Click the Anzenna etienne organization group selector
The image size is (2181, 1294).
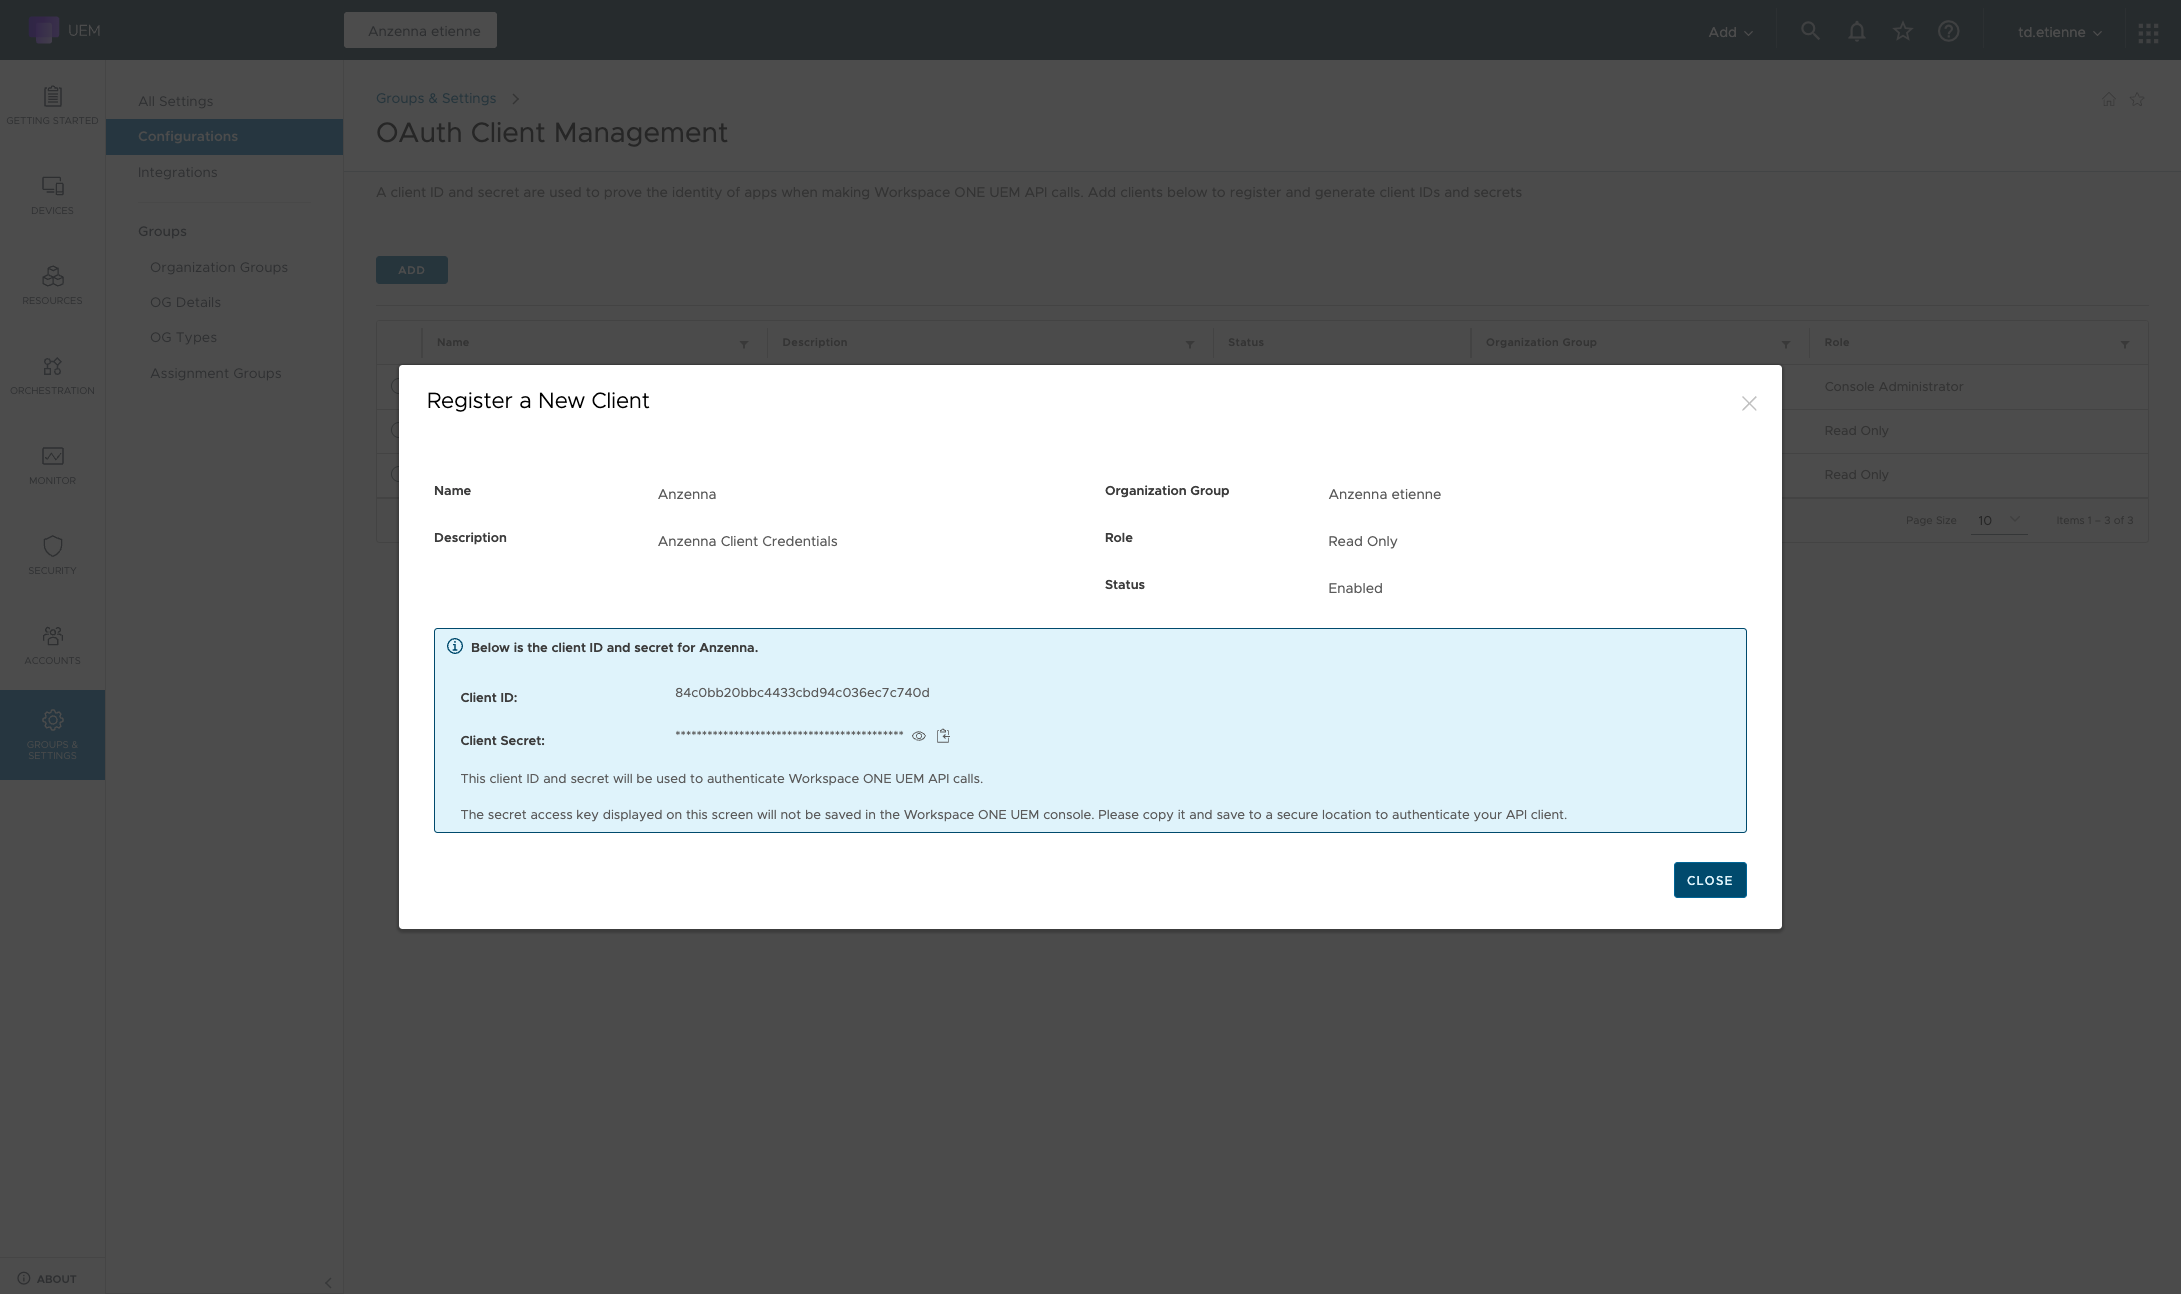(x=420, y=30)
